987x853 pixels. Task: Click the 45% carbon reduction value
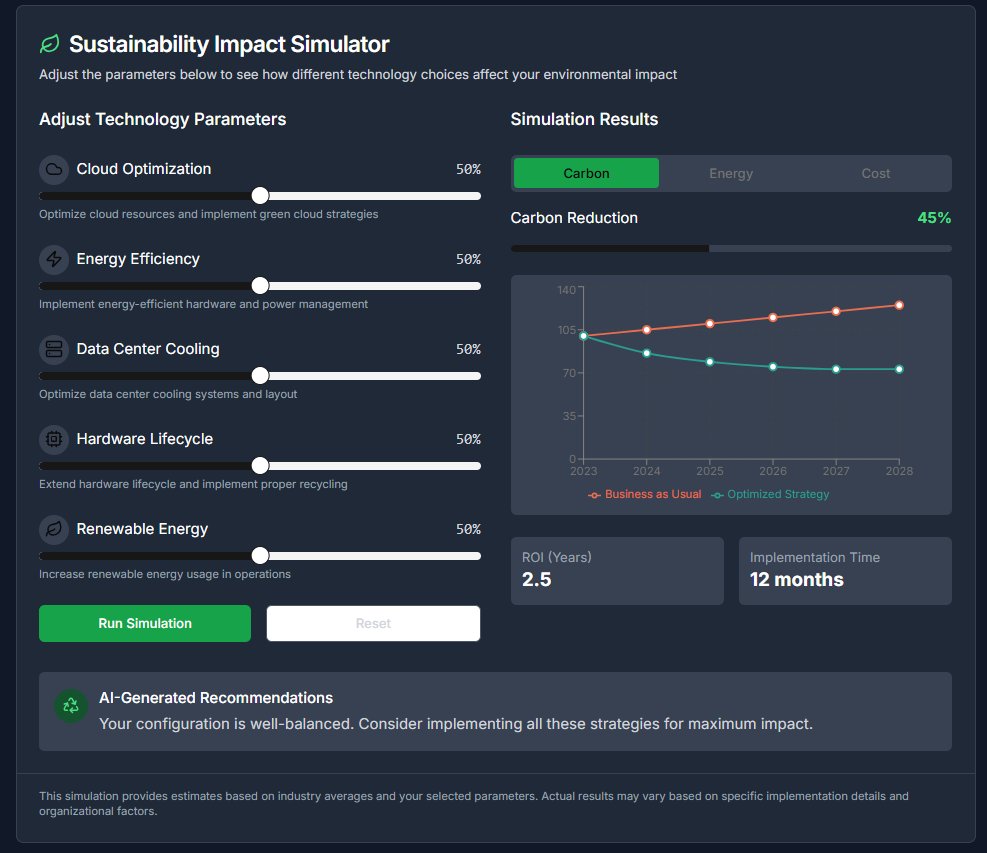pos(934,218)
